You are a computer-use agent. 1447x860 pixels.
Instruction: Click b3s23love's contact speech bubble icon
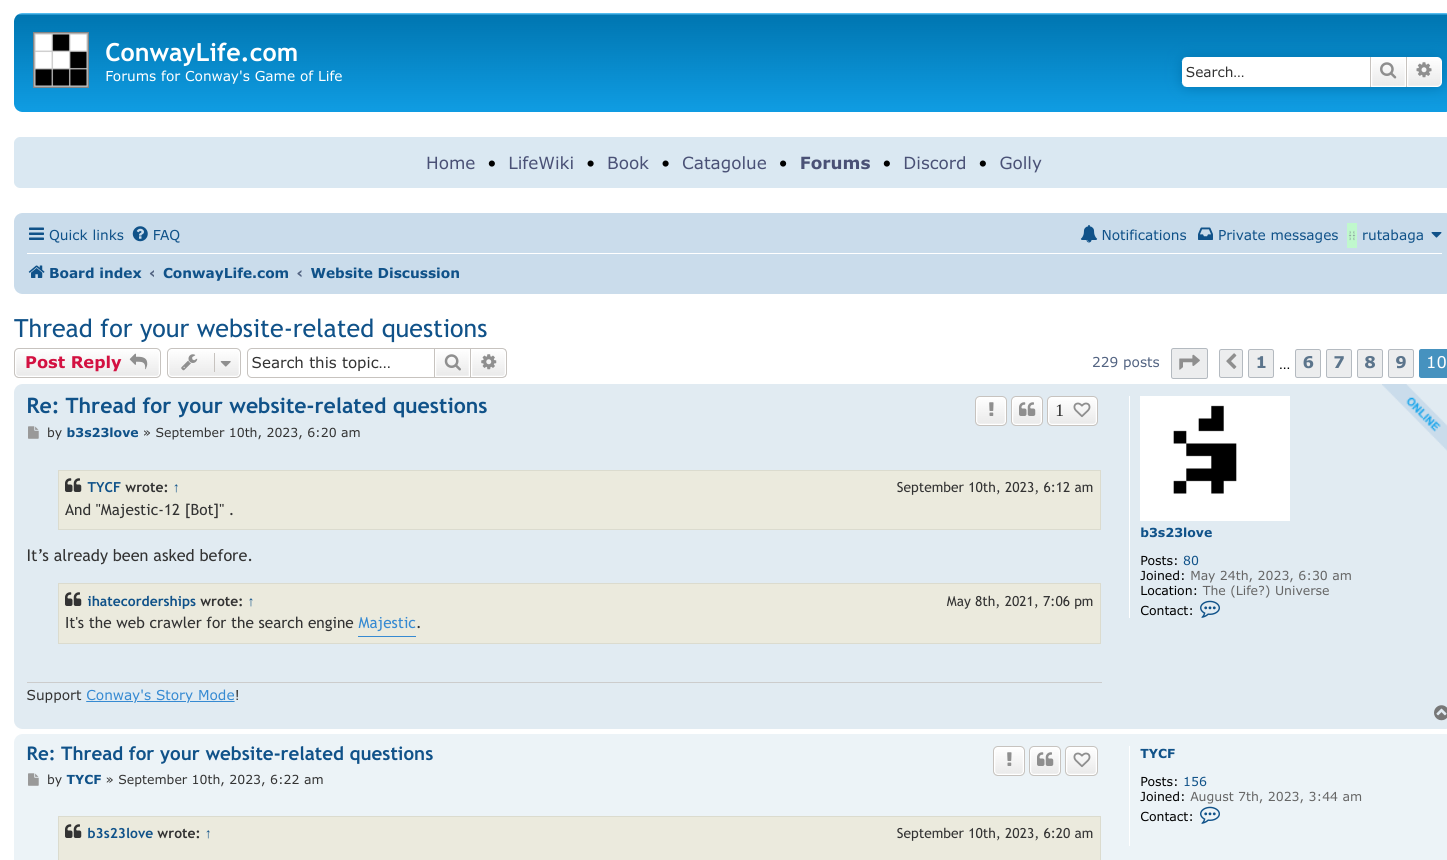coord(1210,610)
